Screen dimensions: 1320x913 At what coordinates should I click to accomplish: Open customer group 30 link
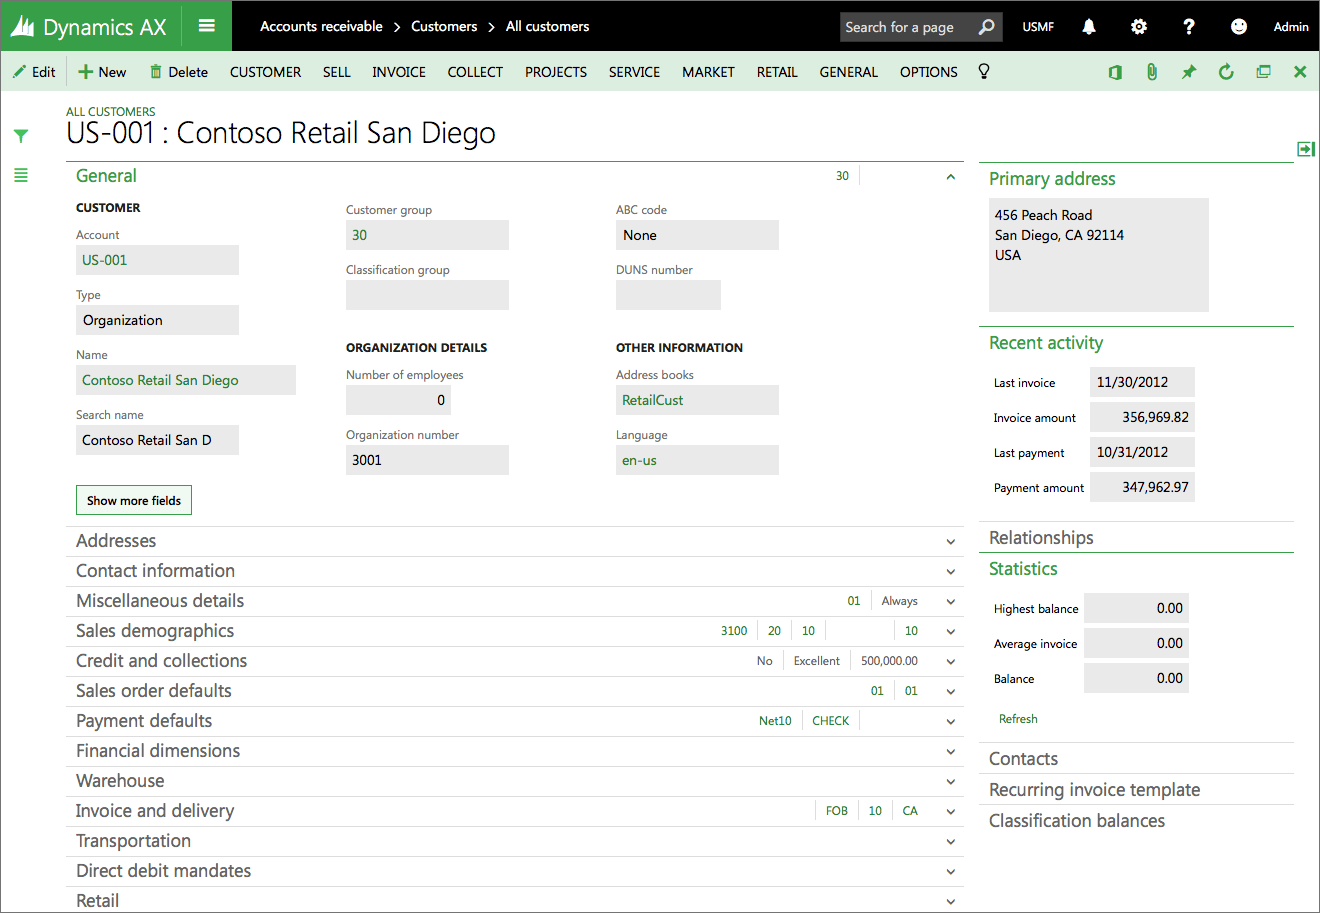[x=359, y=235]
